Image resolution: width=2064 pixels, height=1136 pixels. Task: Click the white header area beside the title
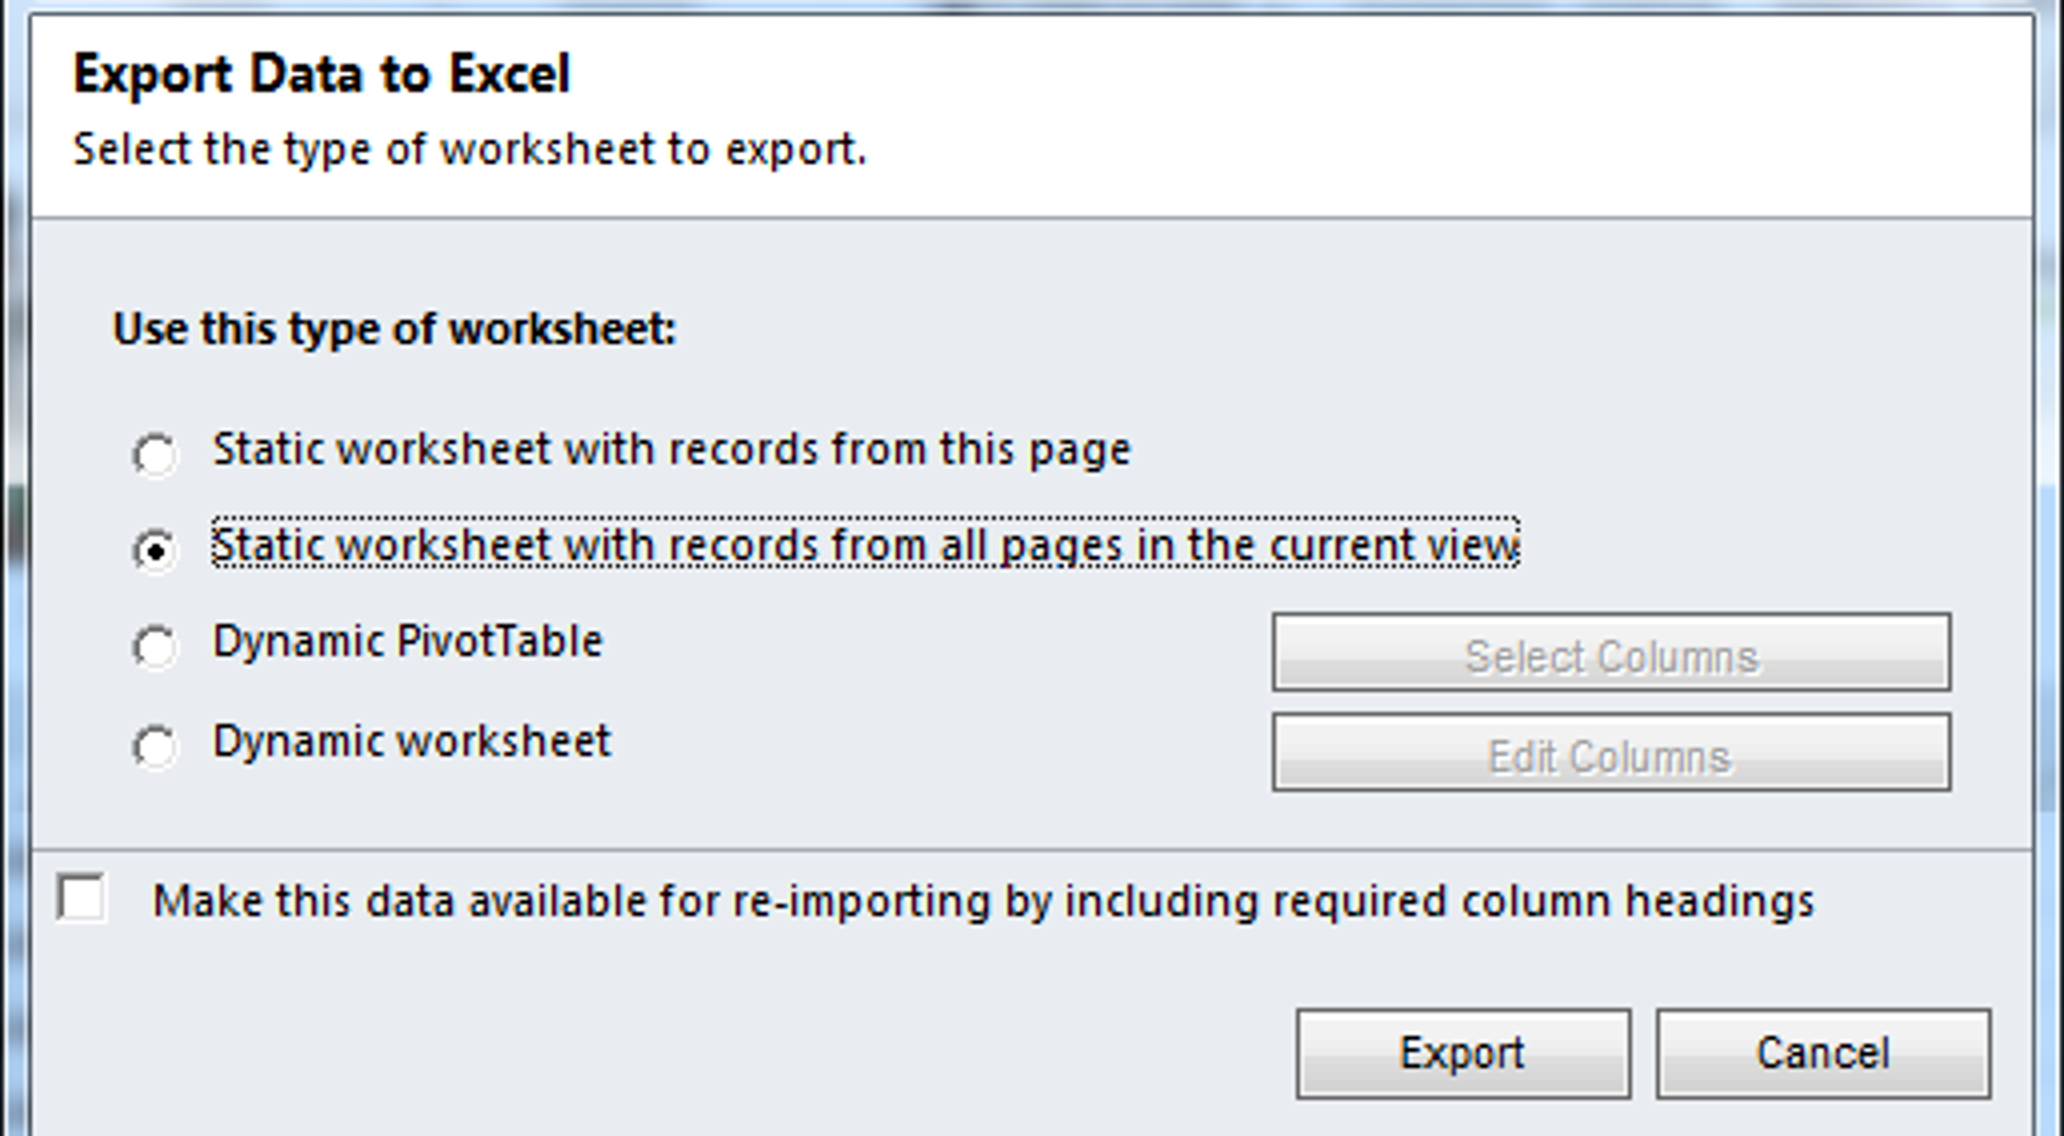tap(1300, 110)
